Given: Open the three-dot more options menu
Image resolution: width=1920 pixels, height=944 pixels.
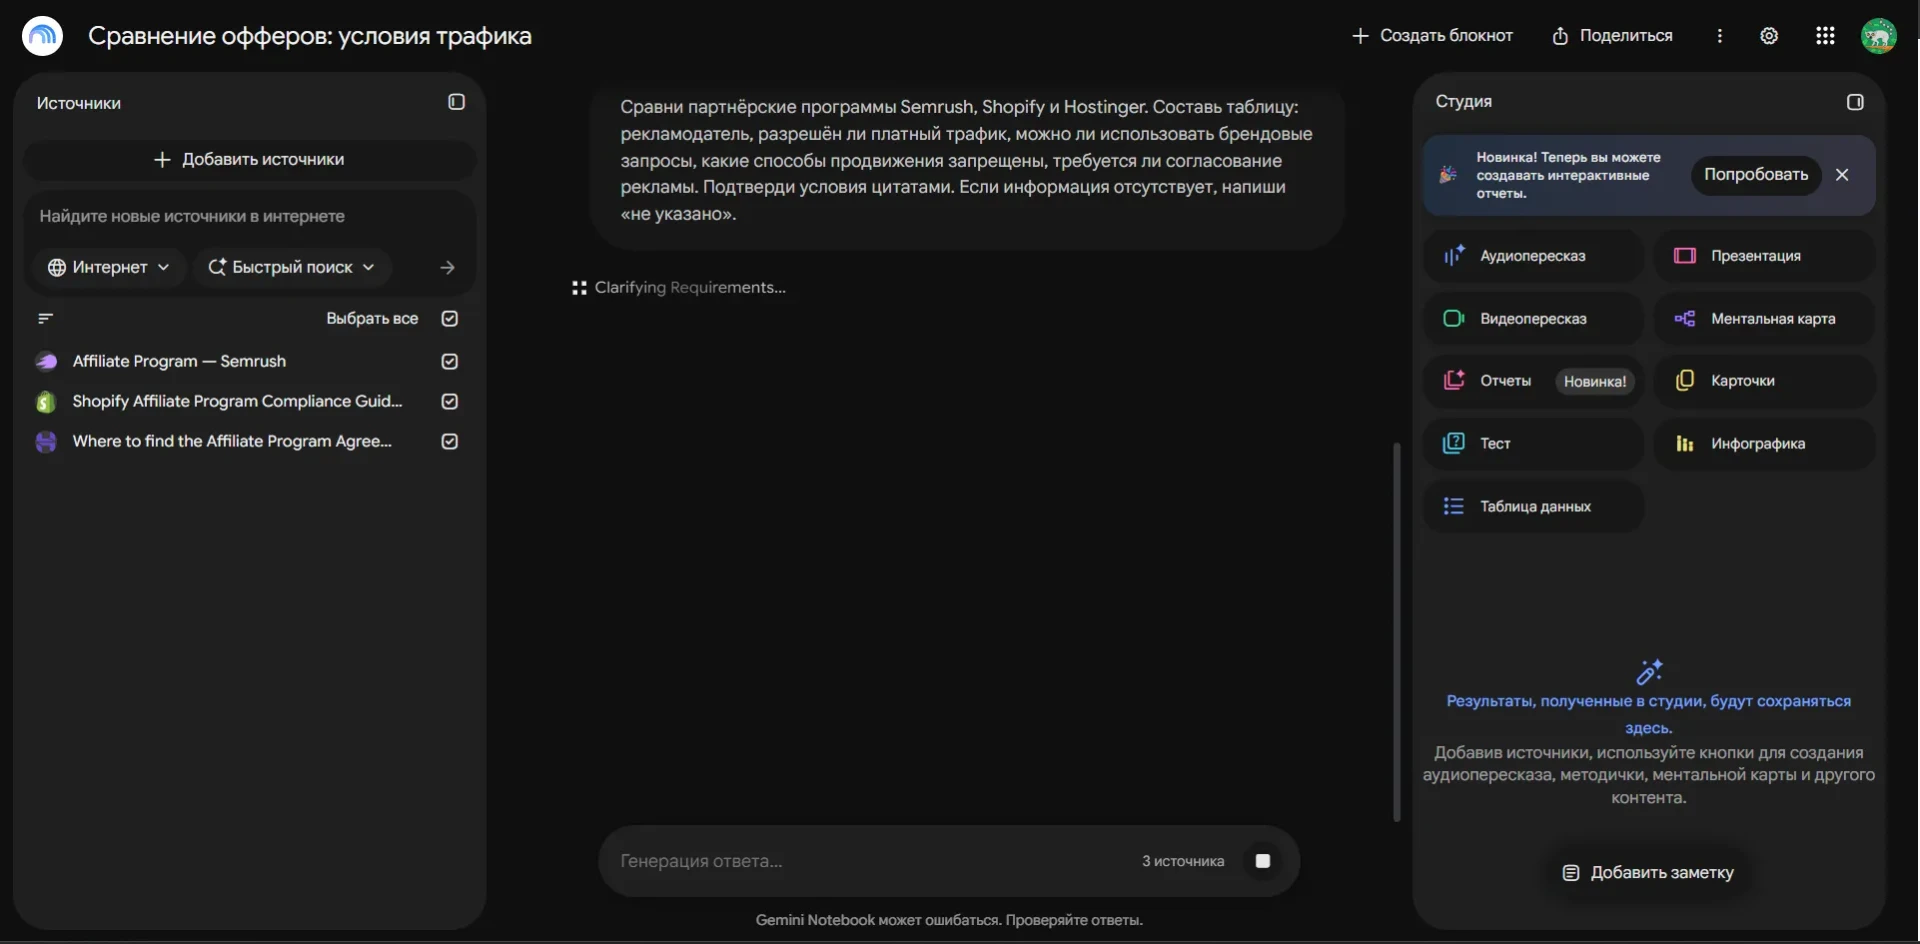Looking at the screenshot, I should click(x=1720, y=36).
